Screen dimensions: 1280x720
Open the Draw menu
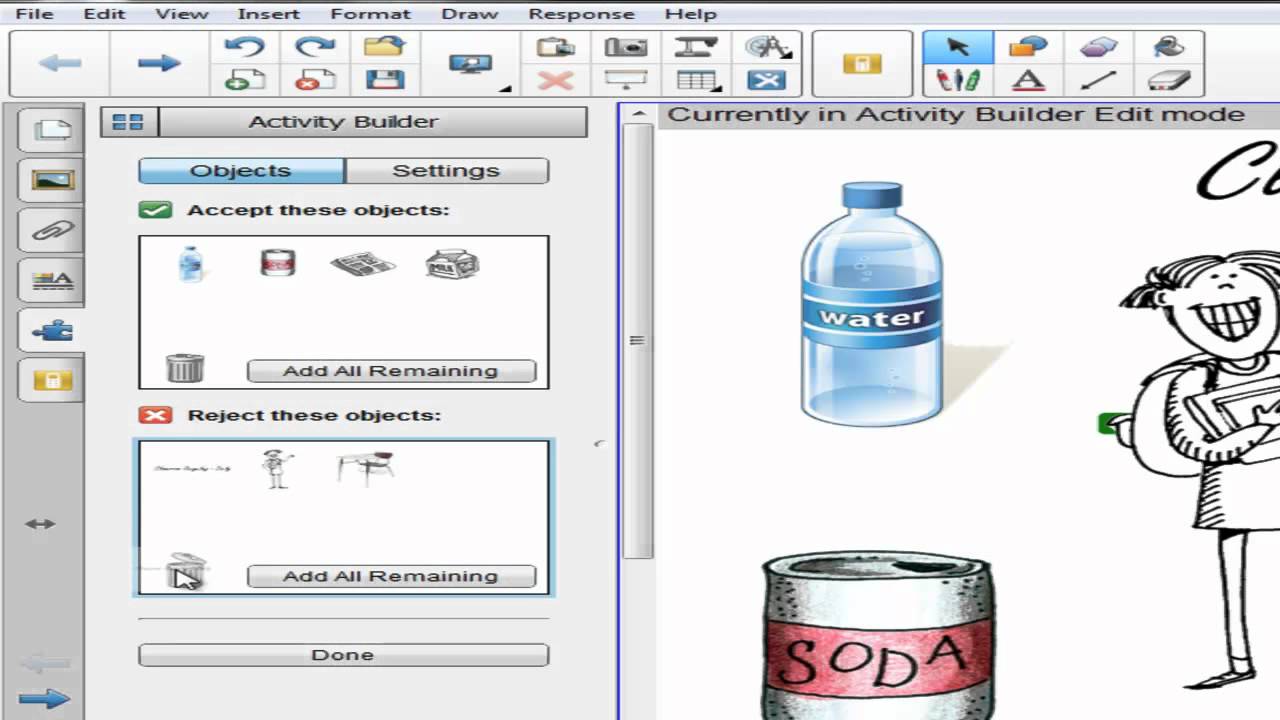[469, 14]
